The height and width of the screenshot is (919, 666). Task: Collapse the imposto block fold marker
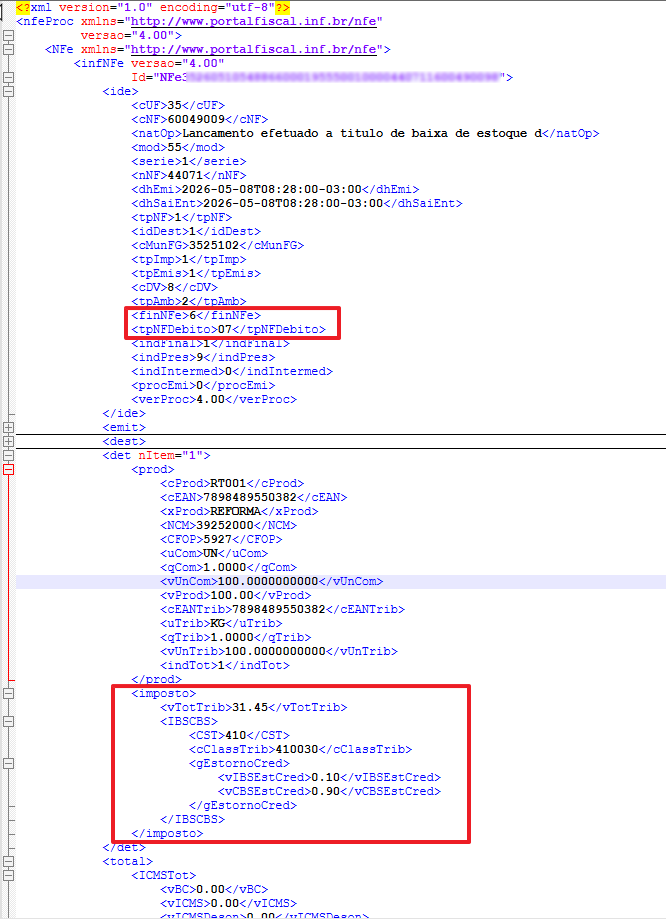8,693
